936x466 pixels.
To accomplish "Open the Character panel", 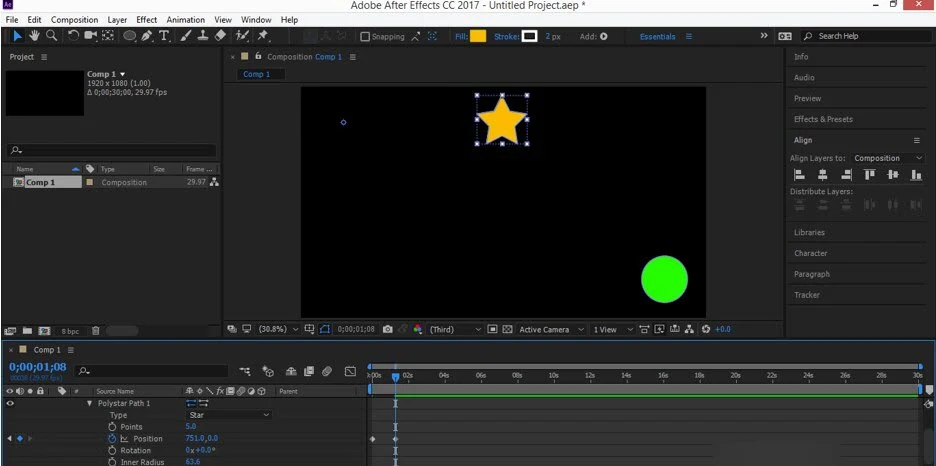I will pyautogui.click(x=810, y=253).
